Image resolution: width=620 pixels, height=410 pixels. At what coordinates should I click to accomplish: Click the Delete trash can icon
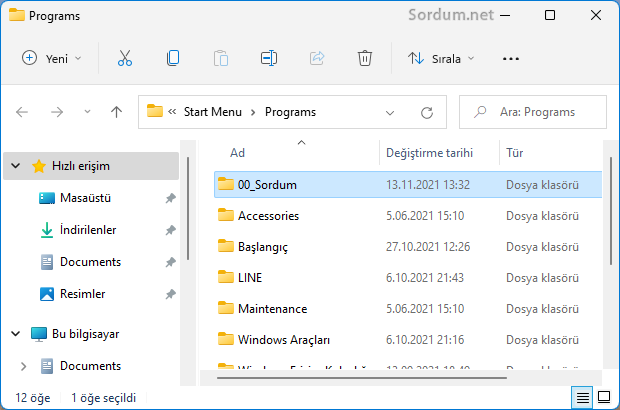[365, 59]
